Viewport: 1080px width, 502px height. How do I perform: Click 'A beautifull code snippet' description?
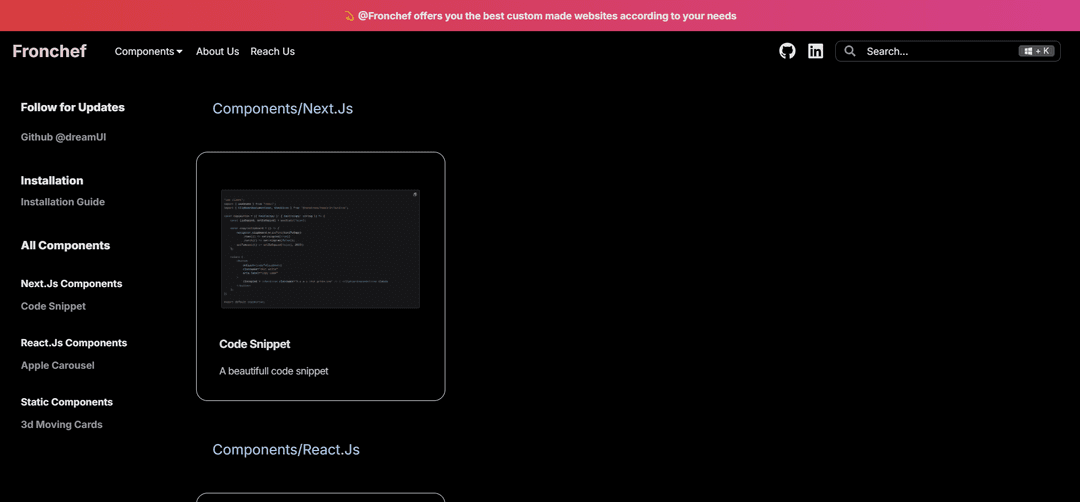point(274,371)
